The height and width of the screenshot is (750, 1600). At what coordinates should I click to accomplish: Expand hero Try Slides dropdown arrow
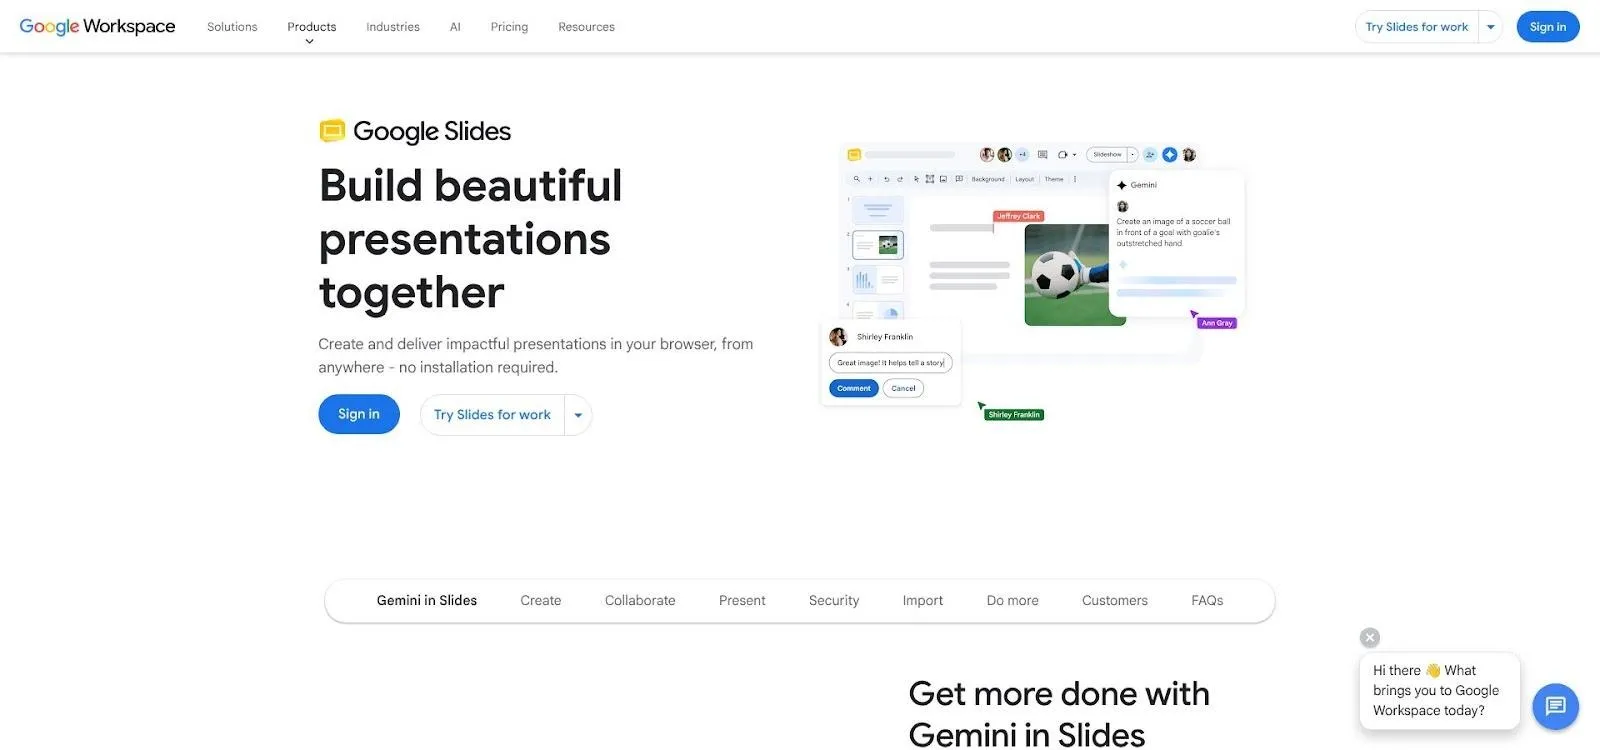(x=578, y=415)
